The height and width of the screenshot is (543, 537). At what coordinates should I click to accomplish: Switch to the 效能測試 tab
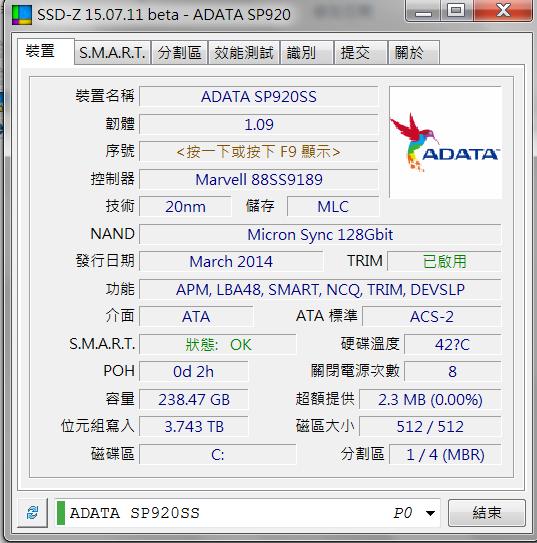[x=244, y=53]
